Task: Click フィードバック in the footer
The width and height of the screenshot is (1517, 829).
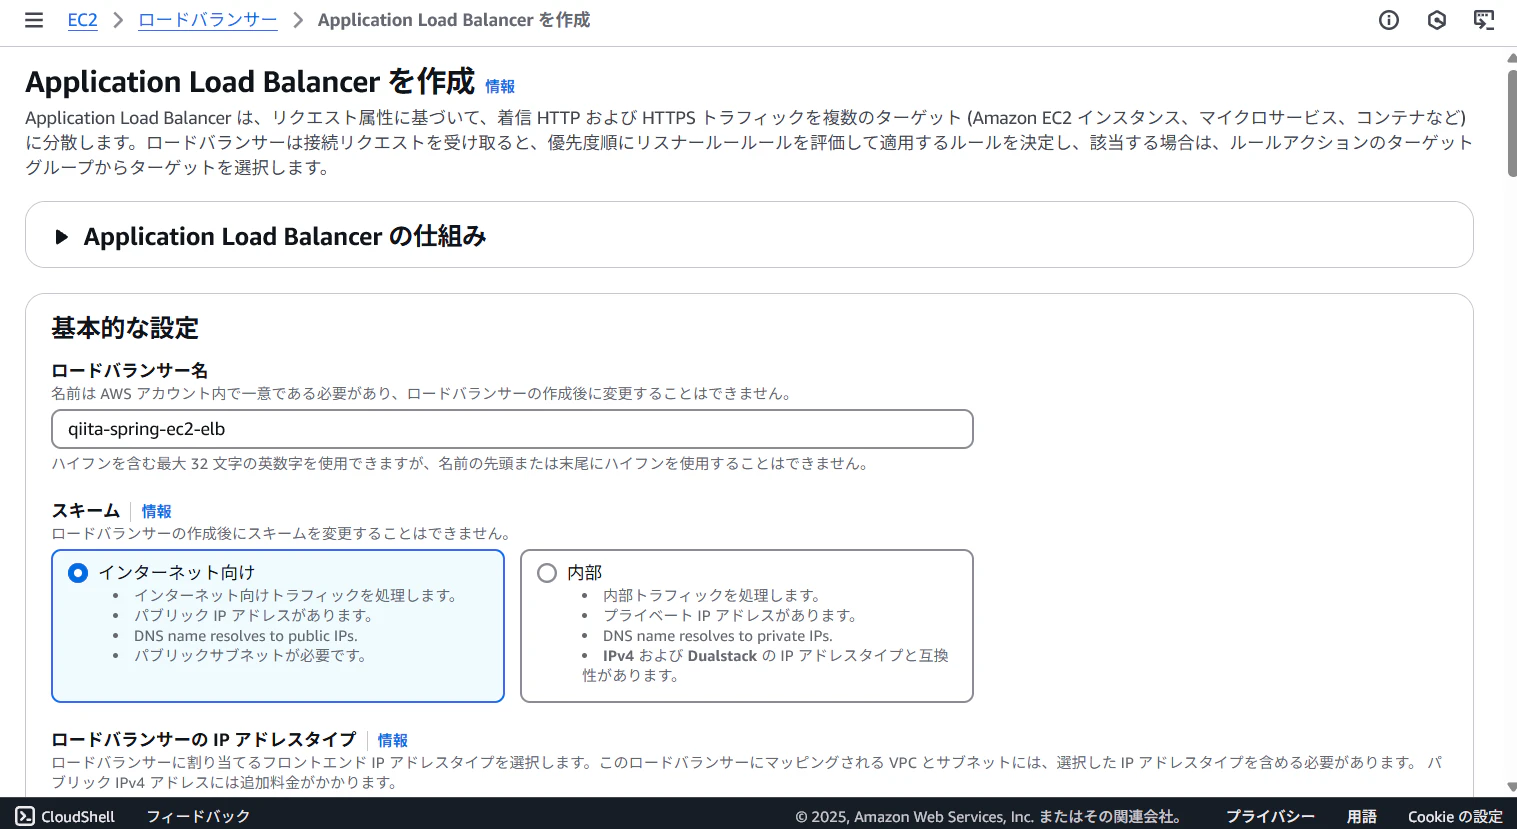Action: click(198, 816)
